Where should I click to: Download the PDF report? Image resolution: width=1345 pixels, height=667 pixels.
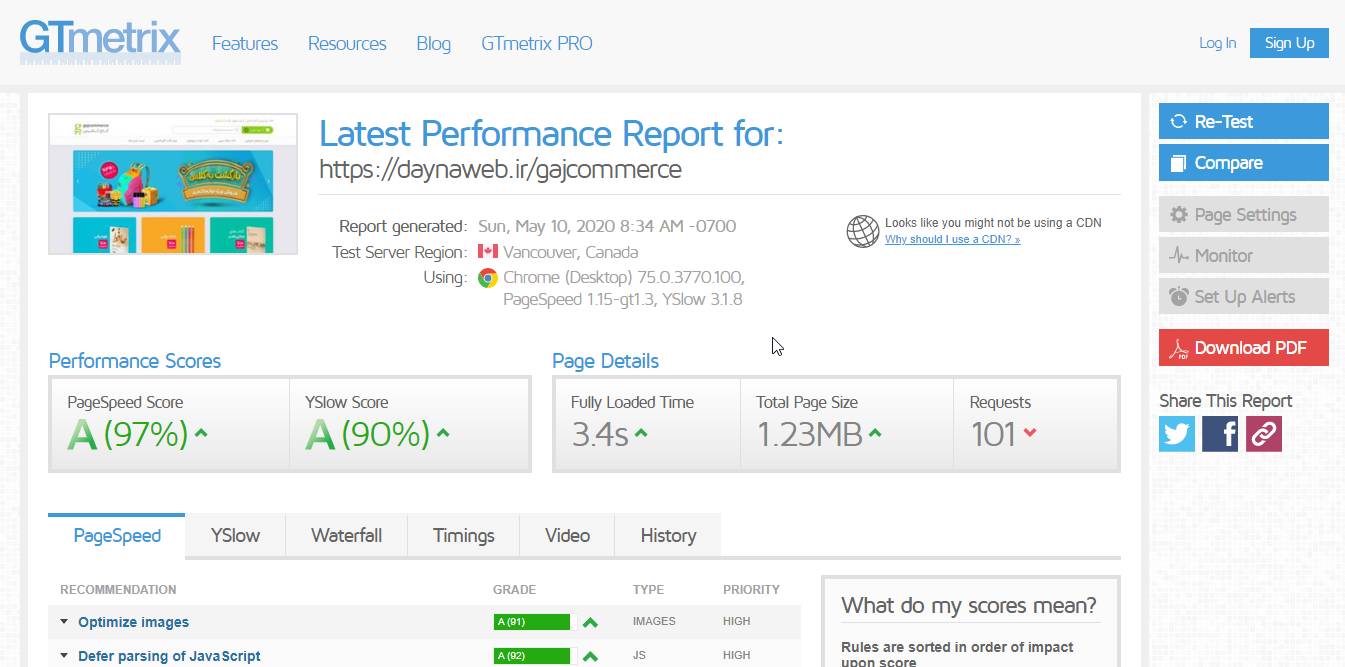(x=1244, y=347)
